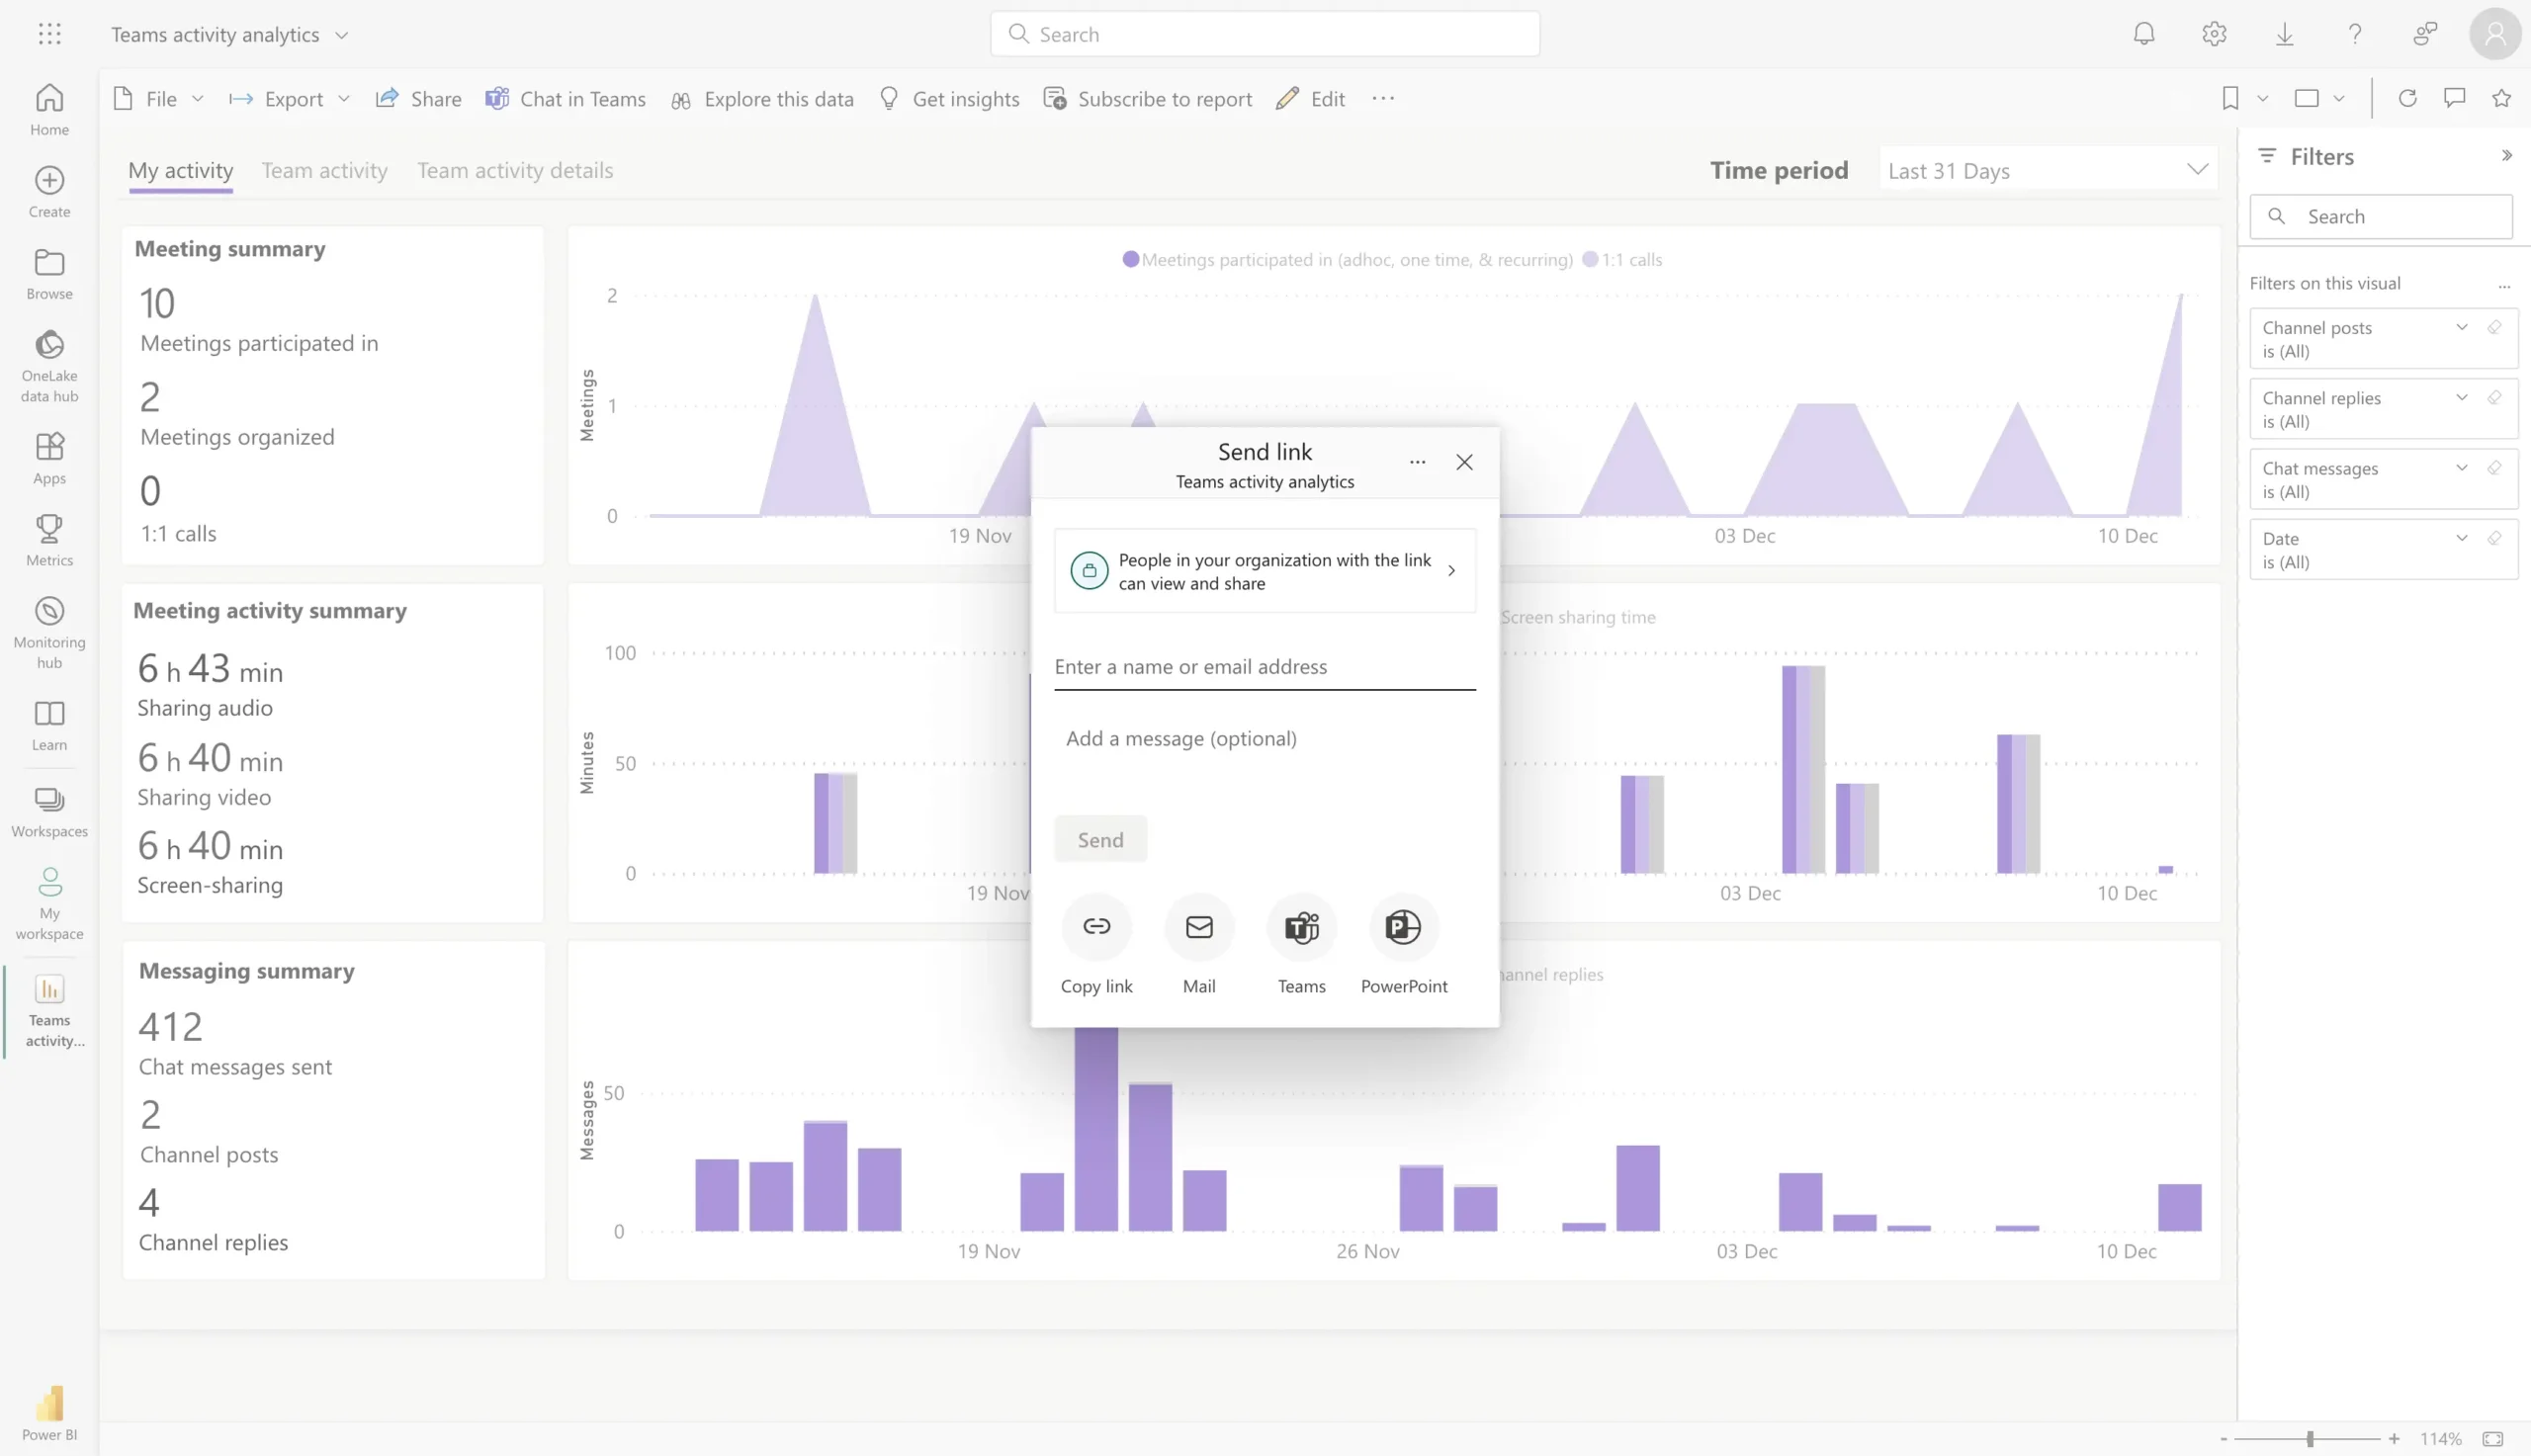Screen dimensions: 2531x1456
Task: Switch to Team activity tab
Action: (x=324, y=170)
